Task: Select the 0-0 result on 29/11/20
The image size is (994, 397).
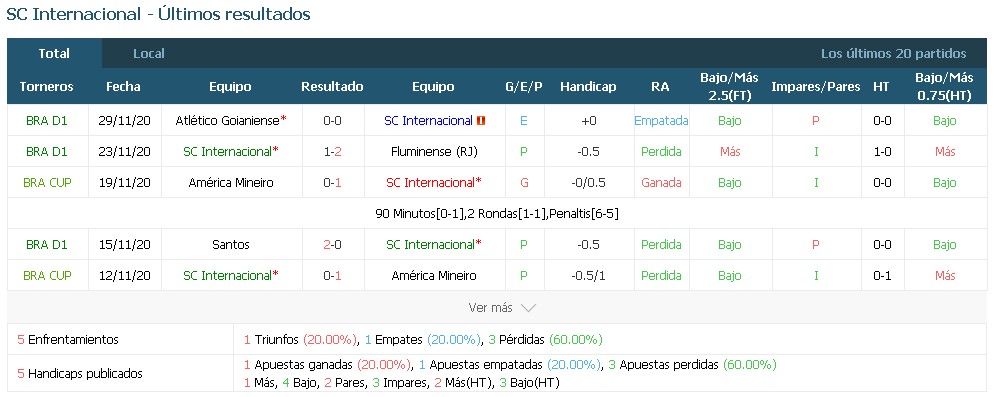Action: coord(333,120)
